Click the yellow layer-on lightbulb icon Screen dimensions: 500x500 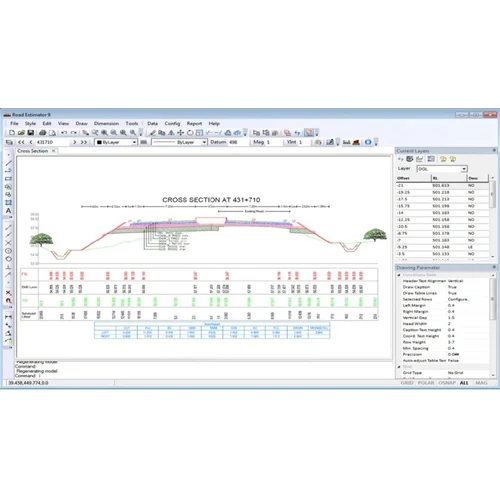pos(443,159)
